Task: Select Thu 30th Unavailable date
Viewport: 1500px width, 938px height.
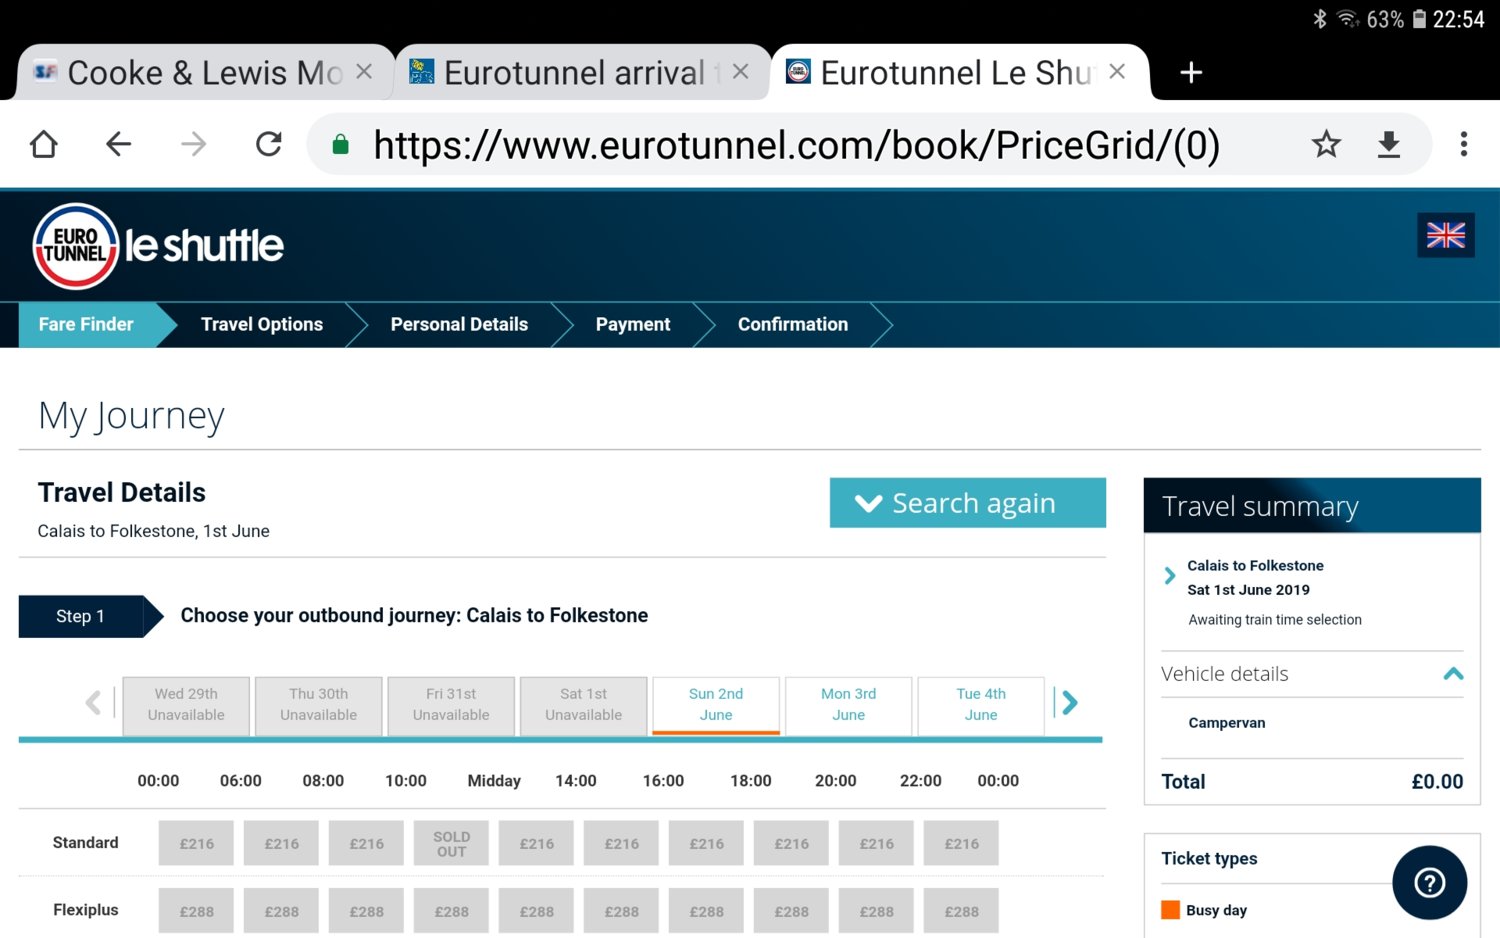Action: (x=319, y=705)
